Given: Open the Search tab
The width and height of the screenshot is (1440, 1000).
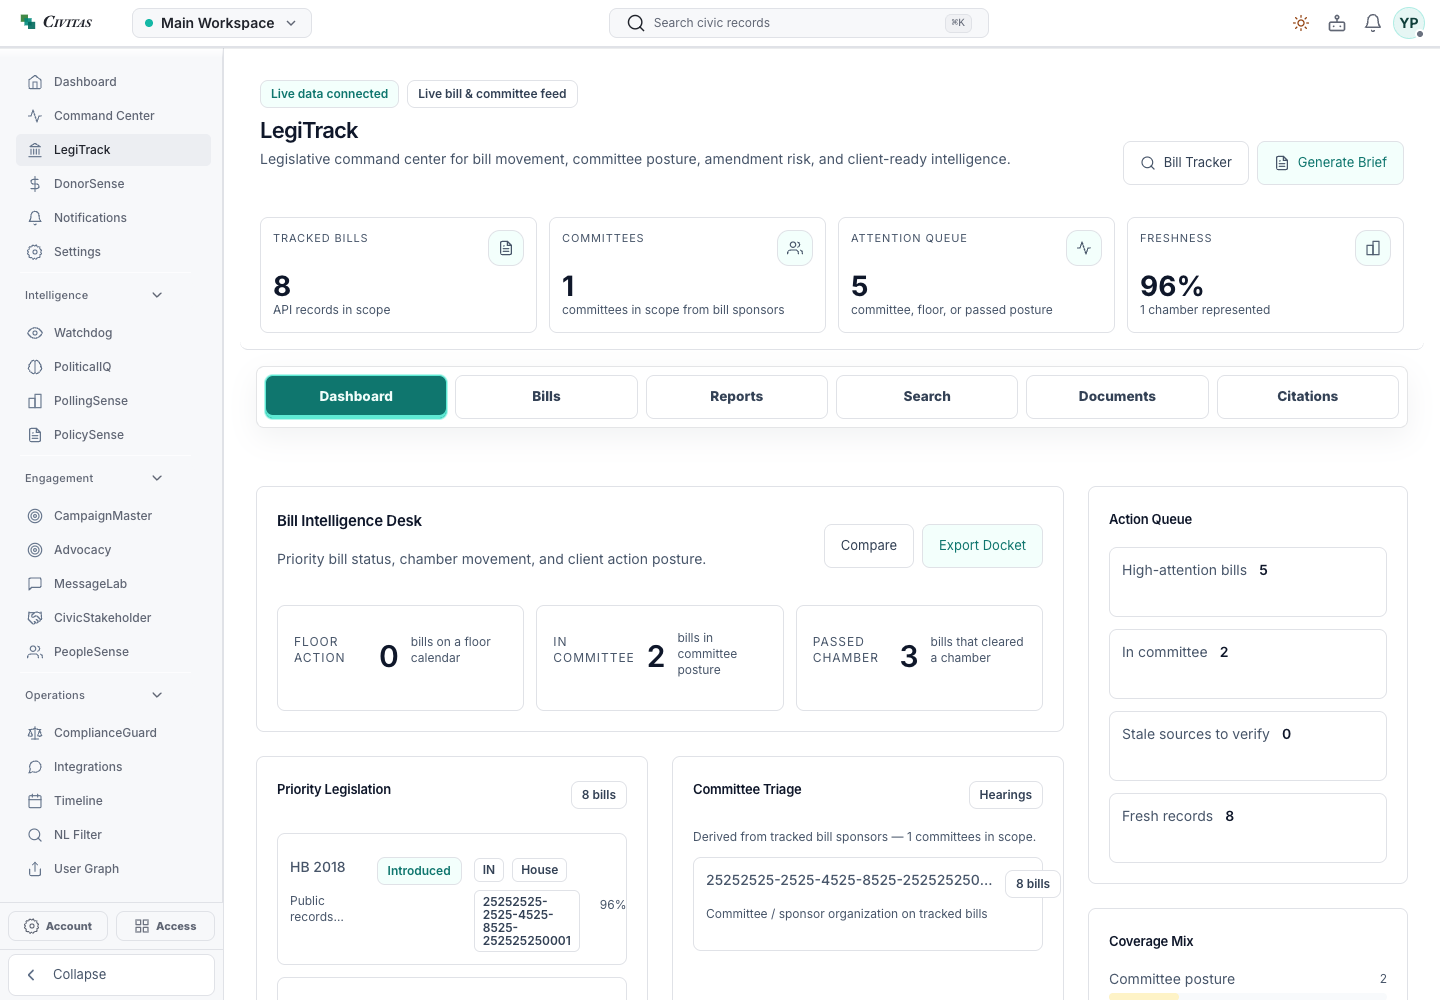Looking at the screenshot, I should coord(927,397).
